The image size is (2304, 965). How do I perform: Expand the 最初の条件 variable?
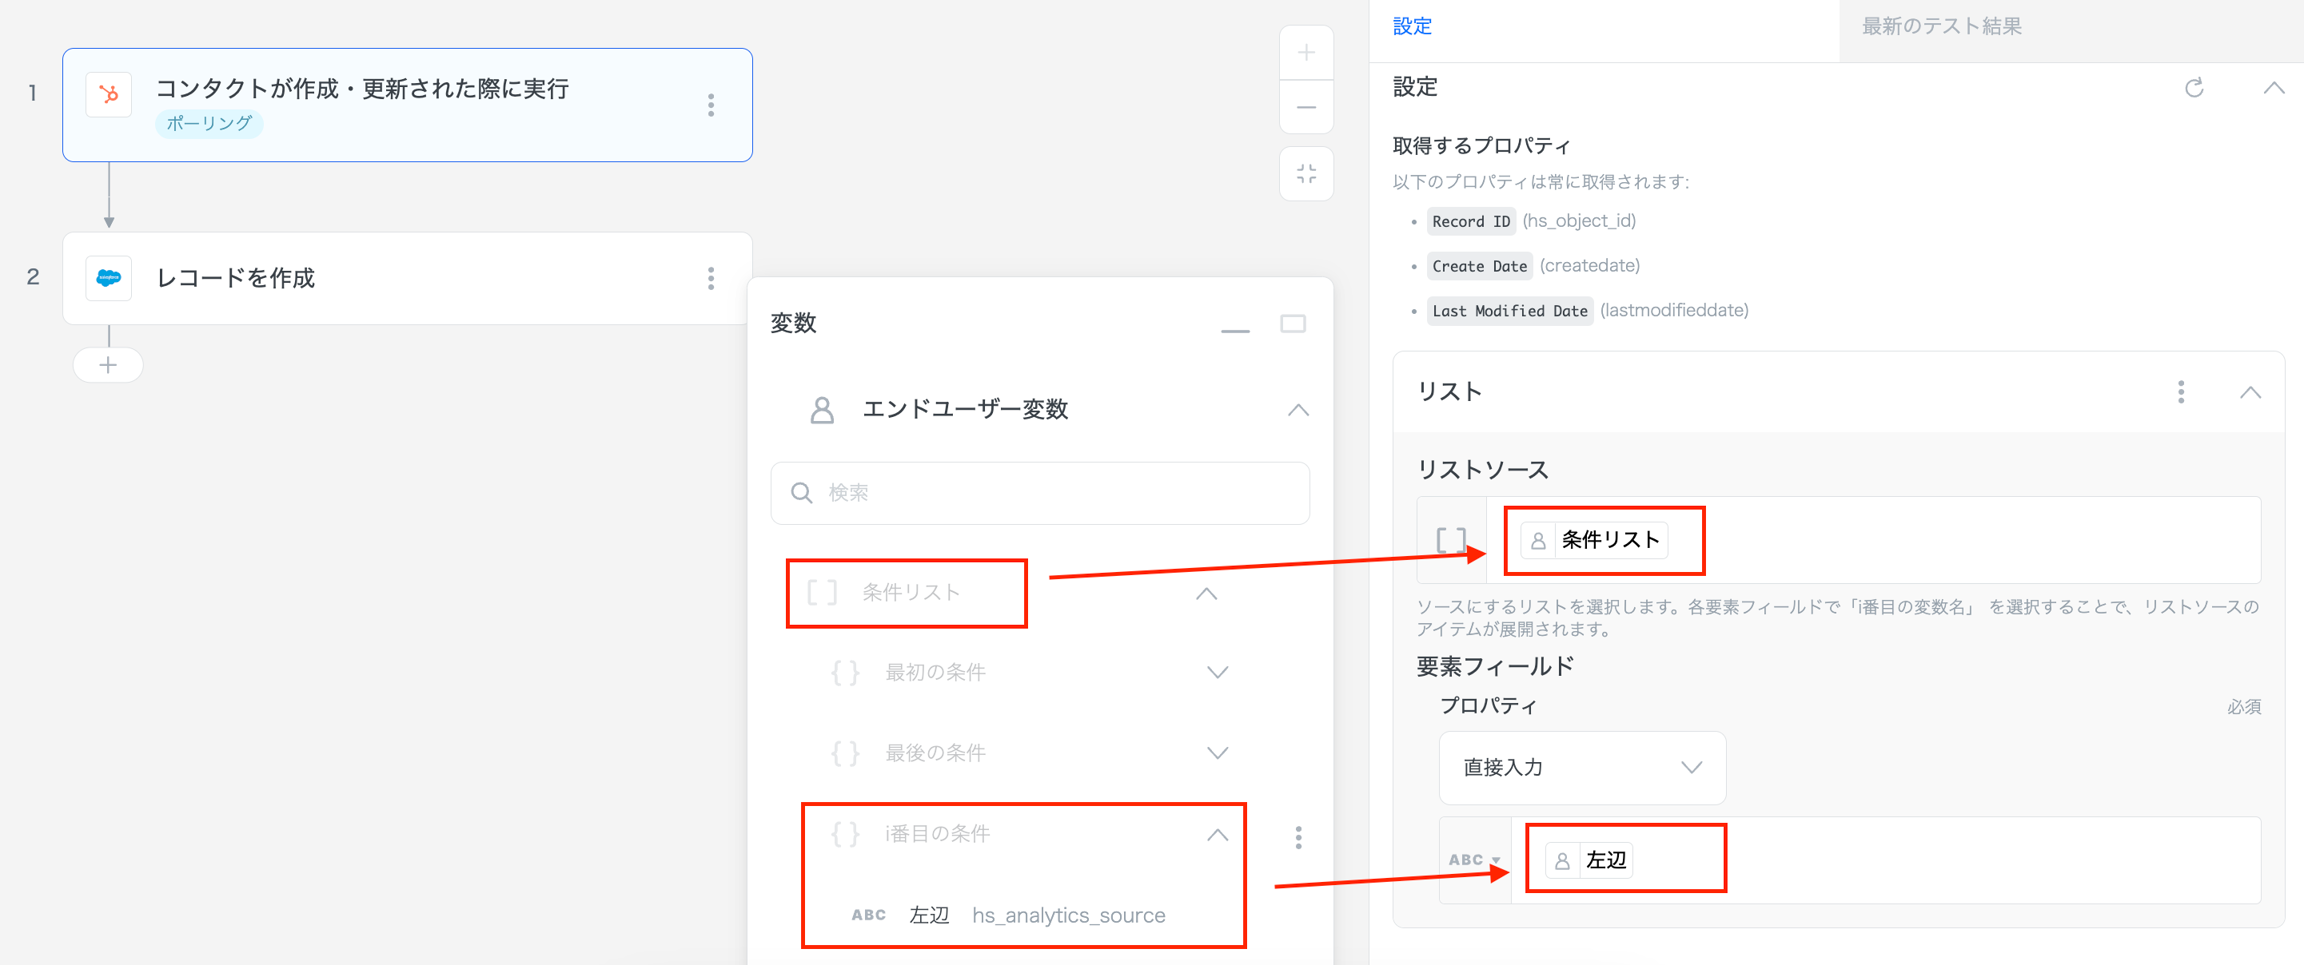(x=1217, y=672)
